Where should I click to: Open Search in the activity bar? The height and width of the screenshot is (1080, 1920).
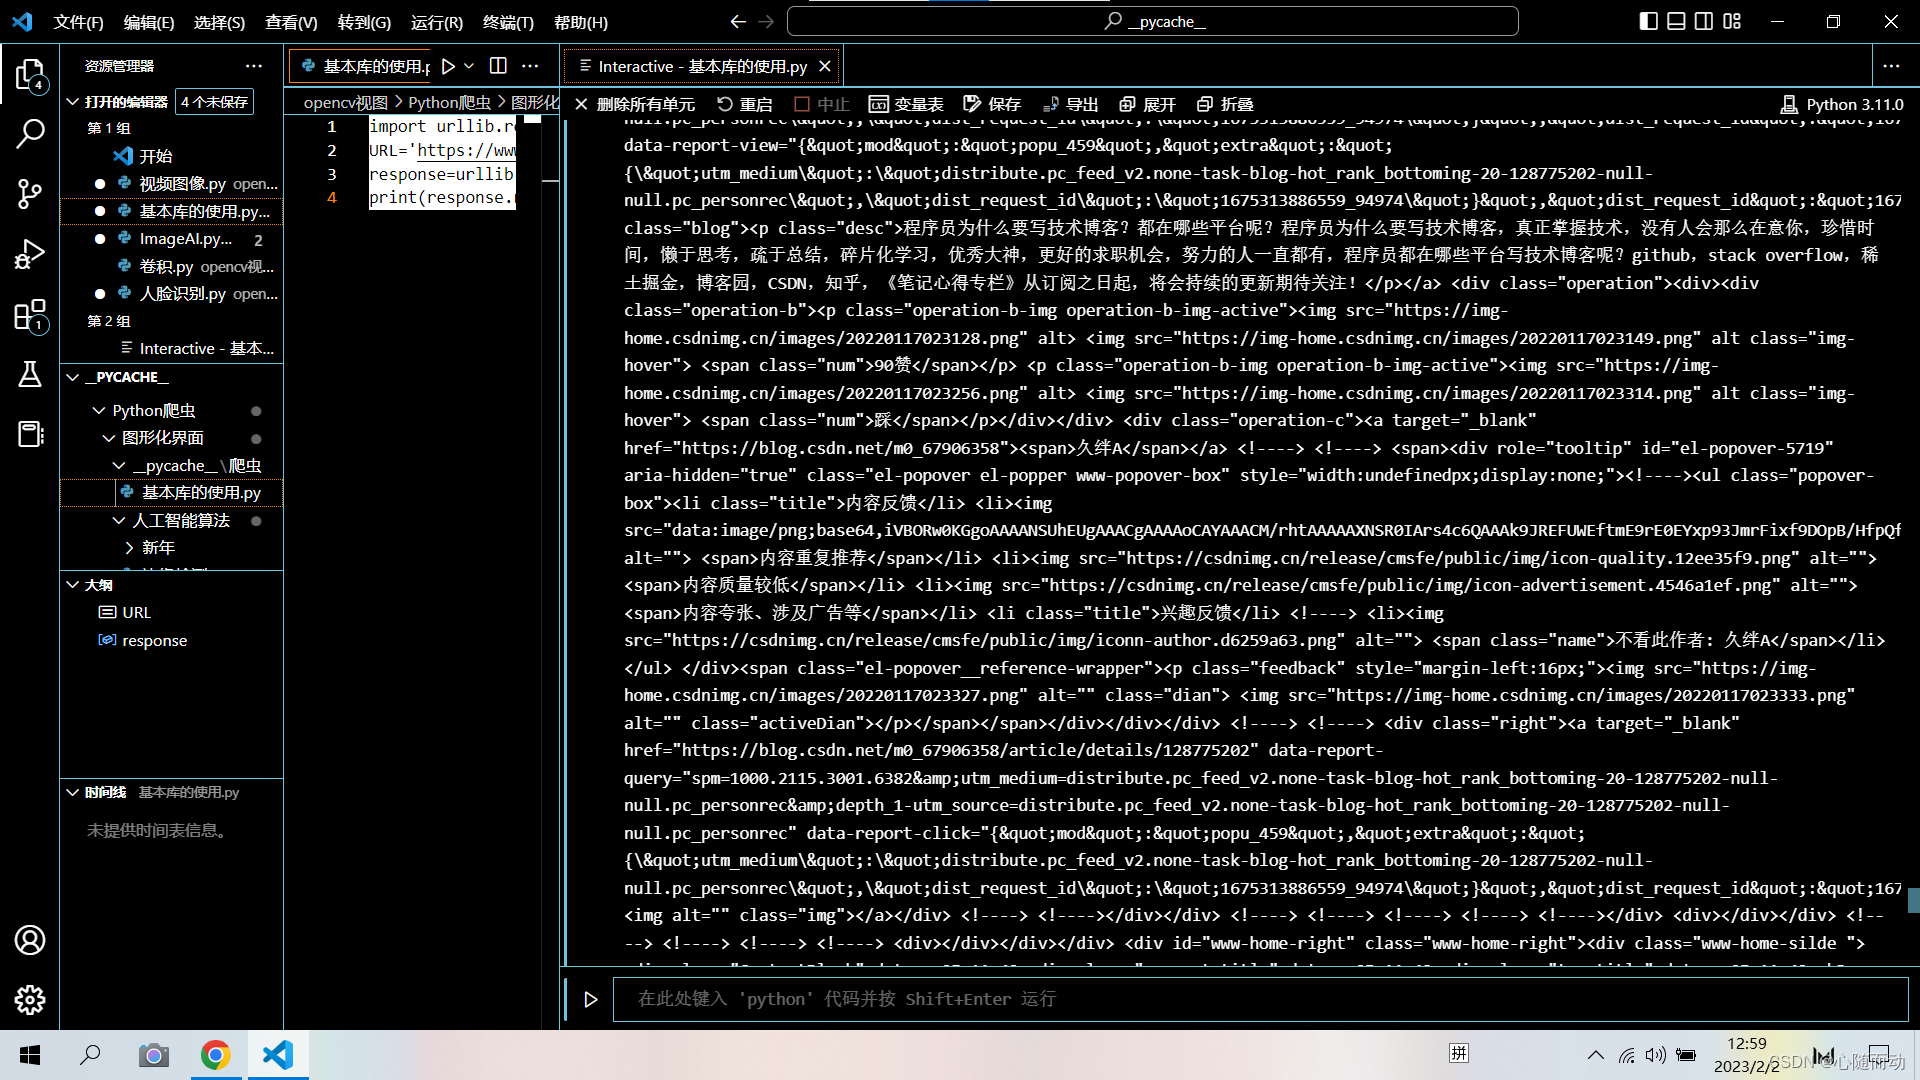30,133
